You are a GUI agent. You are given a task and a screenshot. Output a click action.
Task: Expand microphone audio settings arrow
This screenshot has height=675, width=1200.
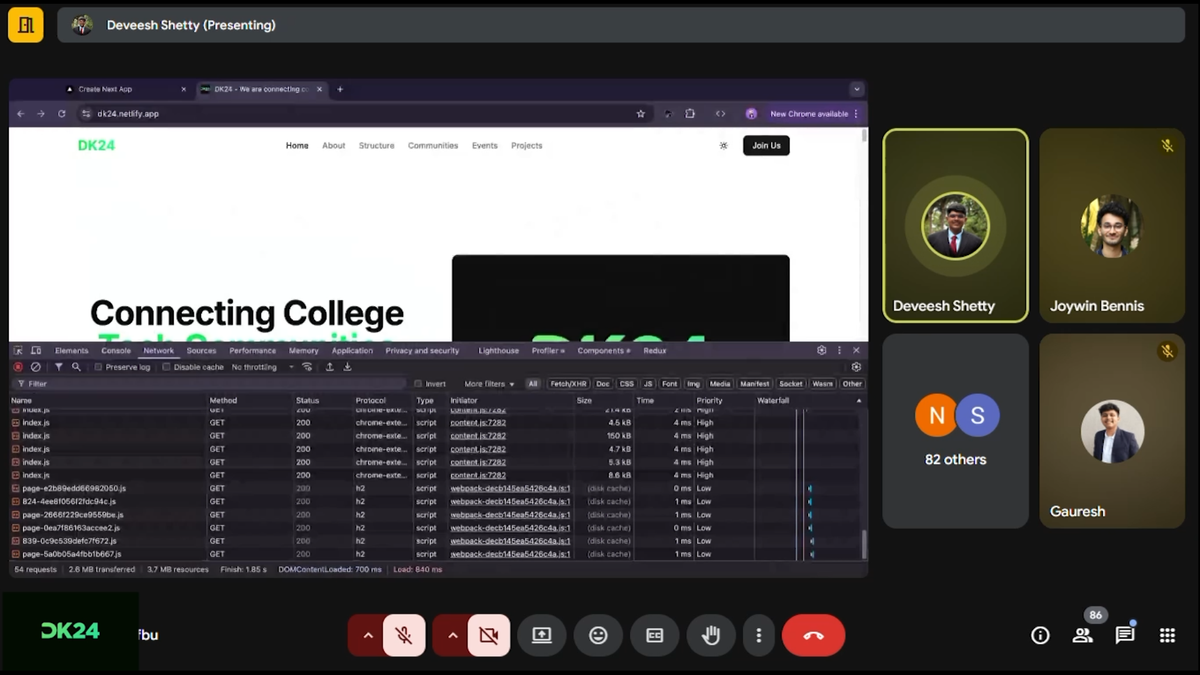tap(367, 635)
